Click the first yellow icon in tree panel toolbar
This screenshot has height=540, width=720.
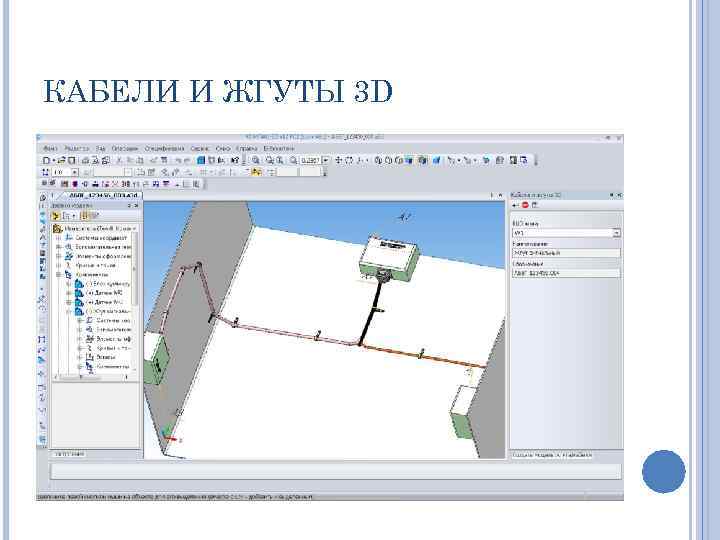(56, 216)
